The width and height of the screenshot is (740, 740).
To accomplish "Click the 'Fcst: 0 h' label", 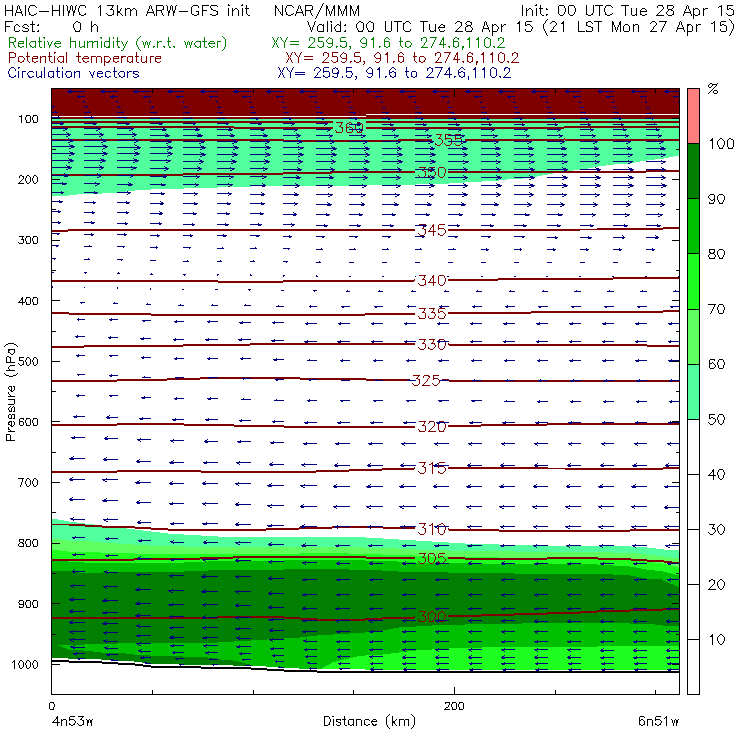I will pos(51,27).
